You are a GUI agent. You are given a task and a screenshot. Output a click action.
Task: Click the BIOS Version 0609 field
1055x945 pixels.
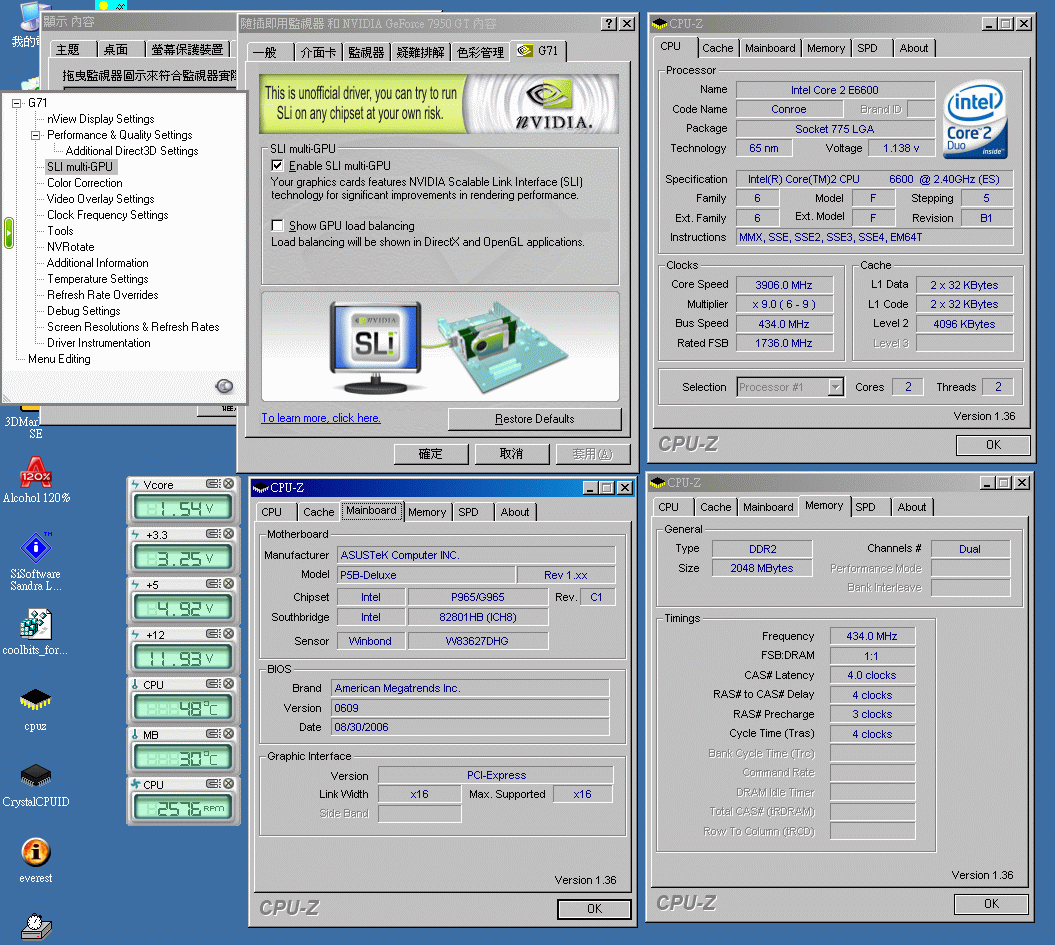470,708
